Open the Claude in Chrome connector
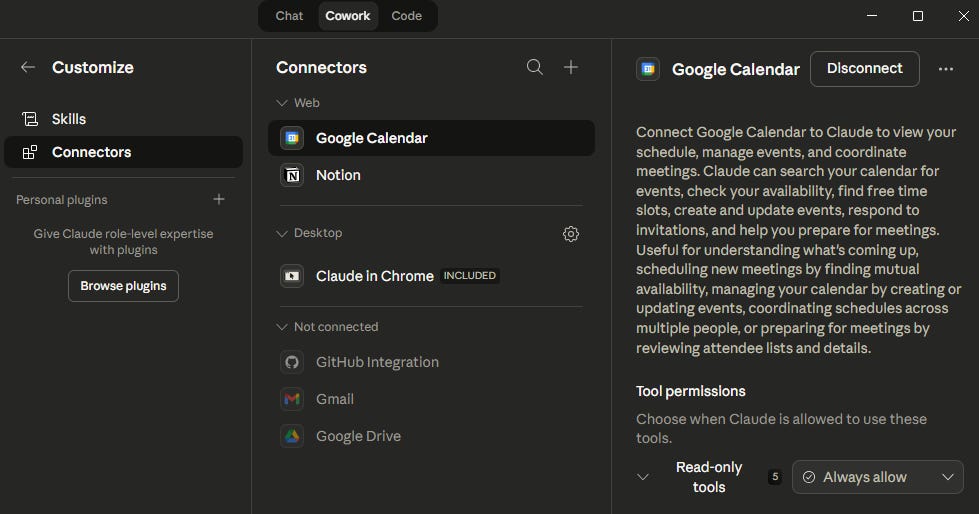 click(x=431, y=276)
